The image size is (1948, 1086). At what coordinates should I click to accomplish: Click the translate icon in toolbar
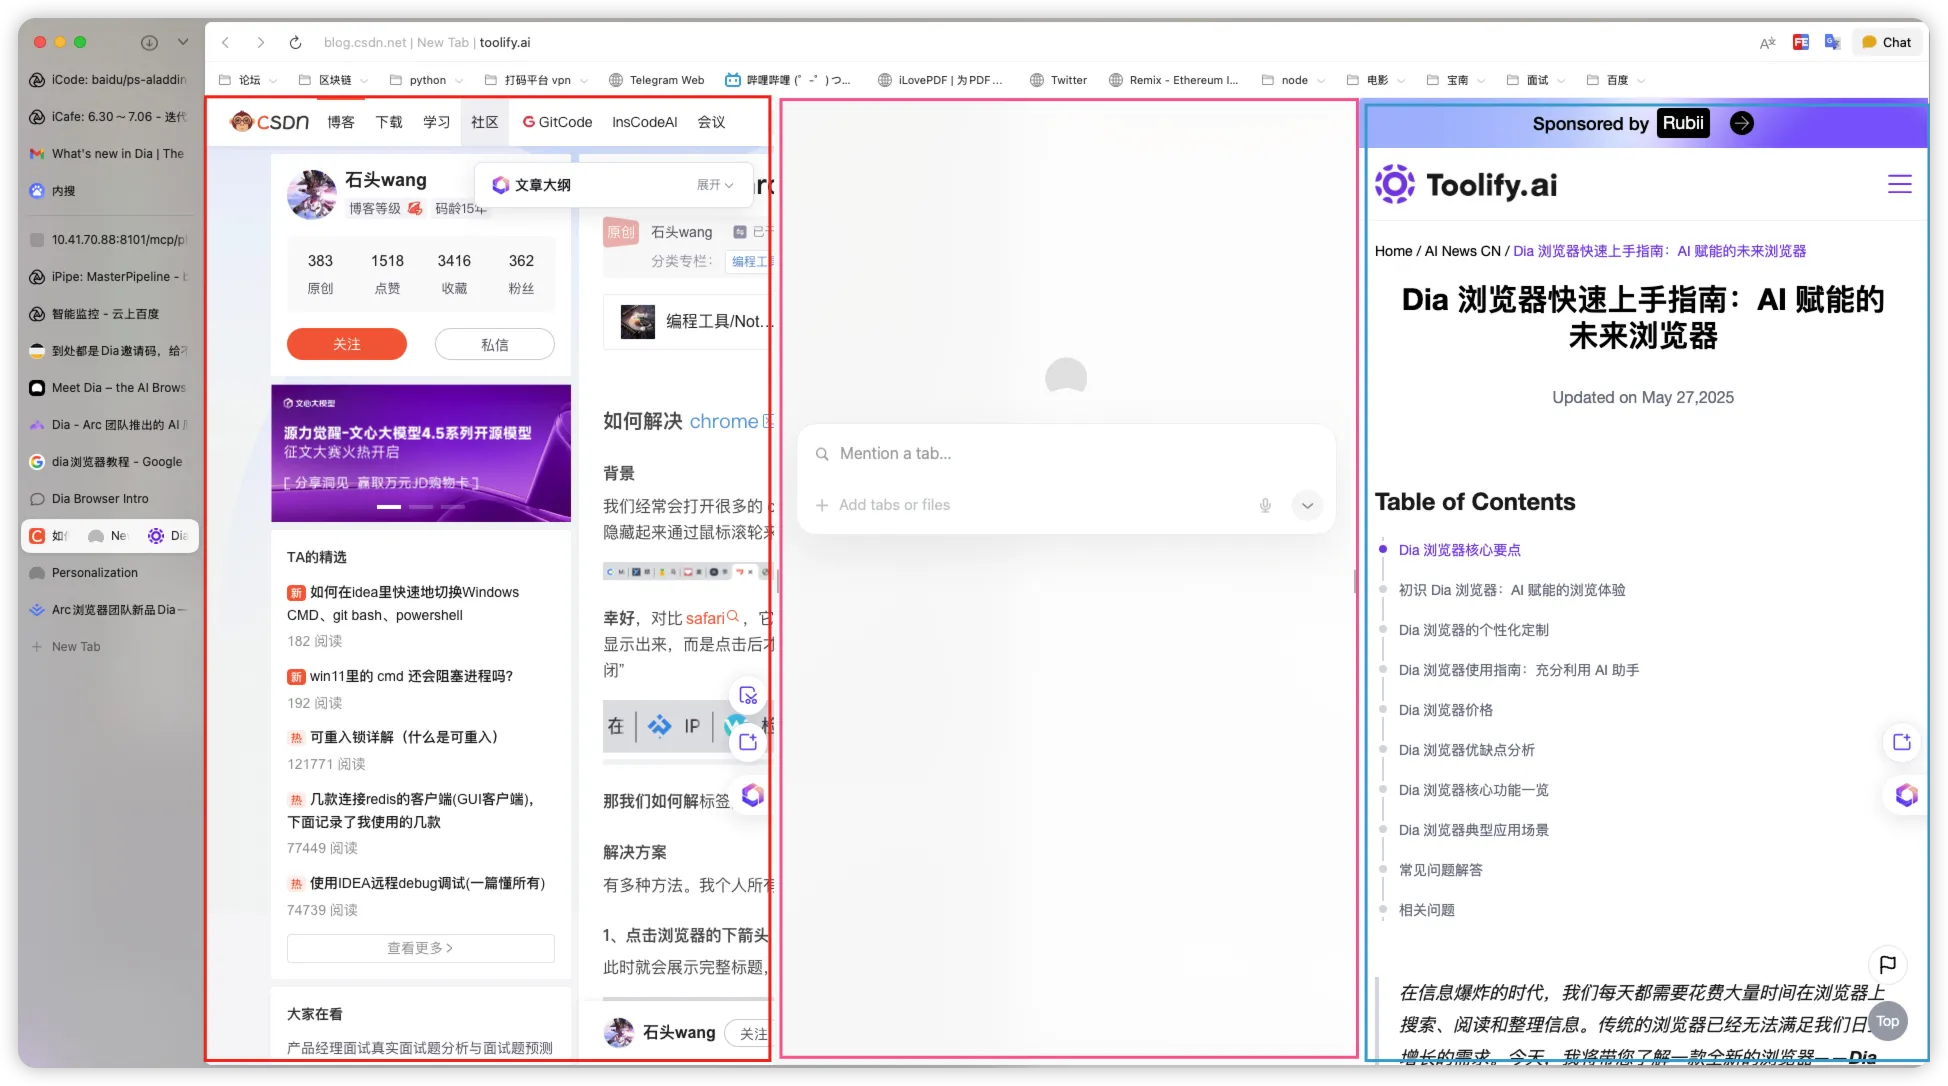coord(1832,42)
